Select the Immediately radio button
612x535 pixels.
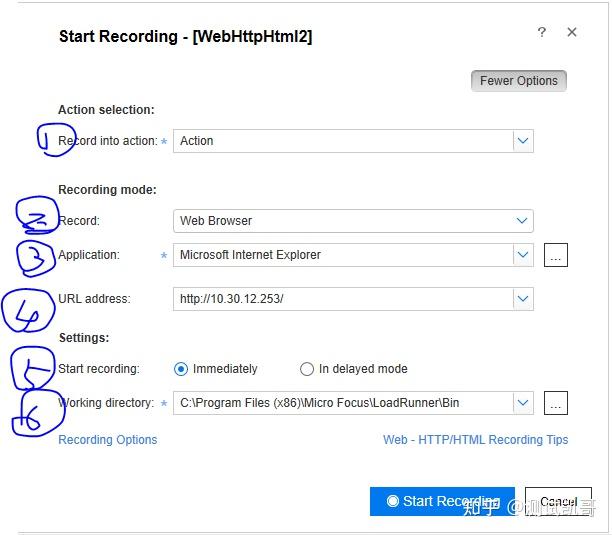point(181,369)
